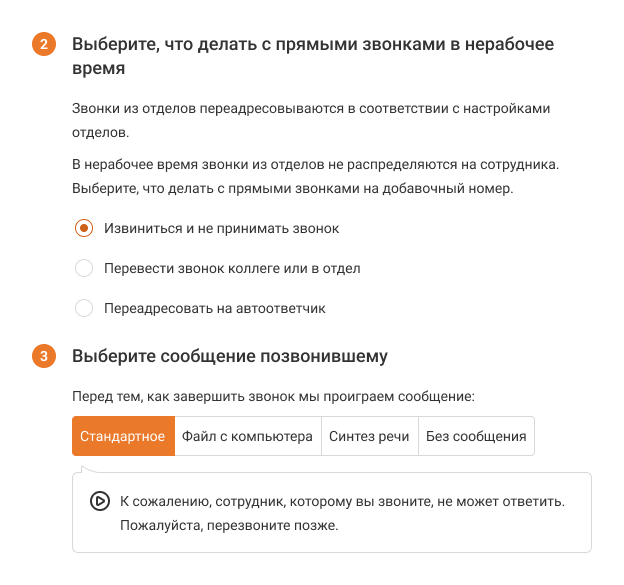Open the 'Файл с компьютера' tab

[x=247, y=436]
